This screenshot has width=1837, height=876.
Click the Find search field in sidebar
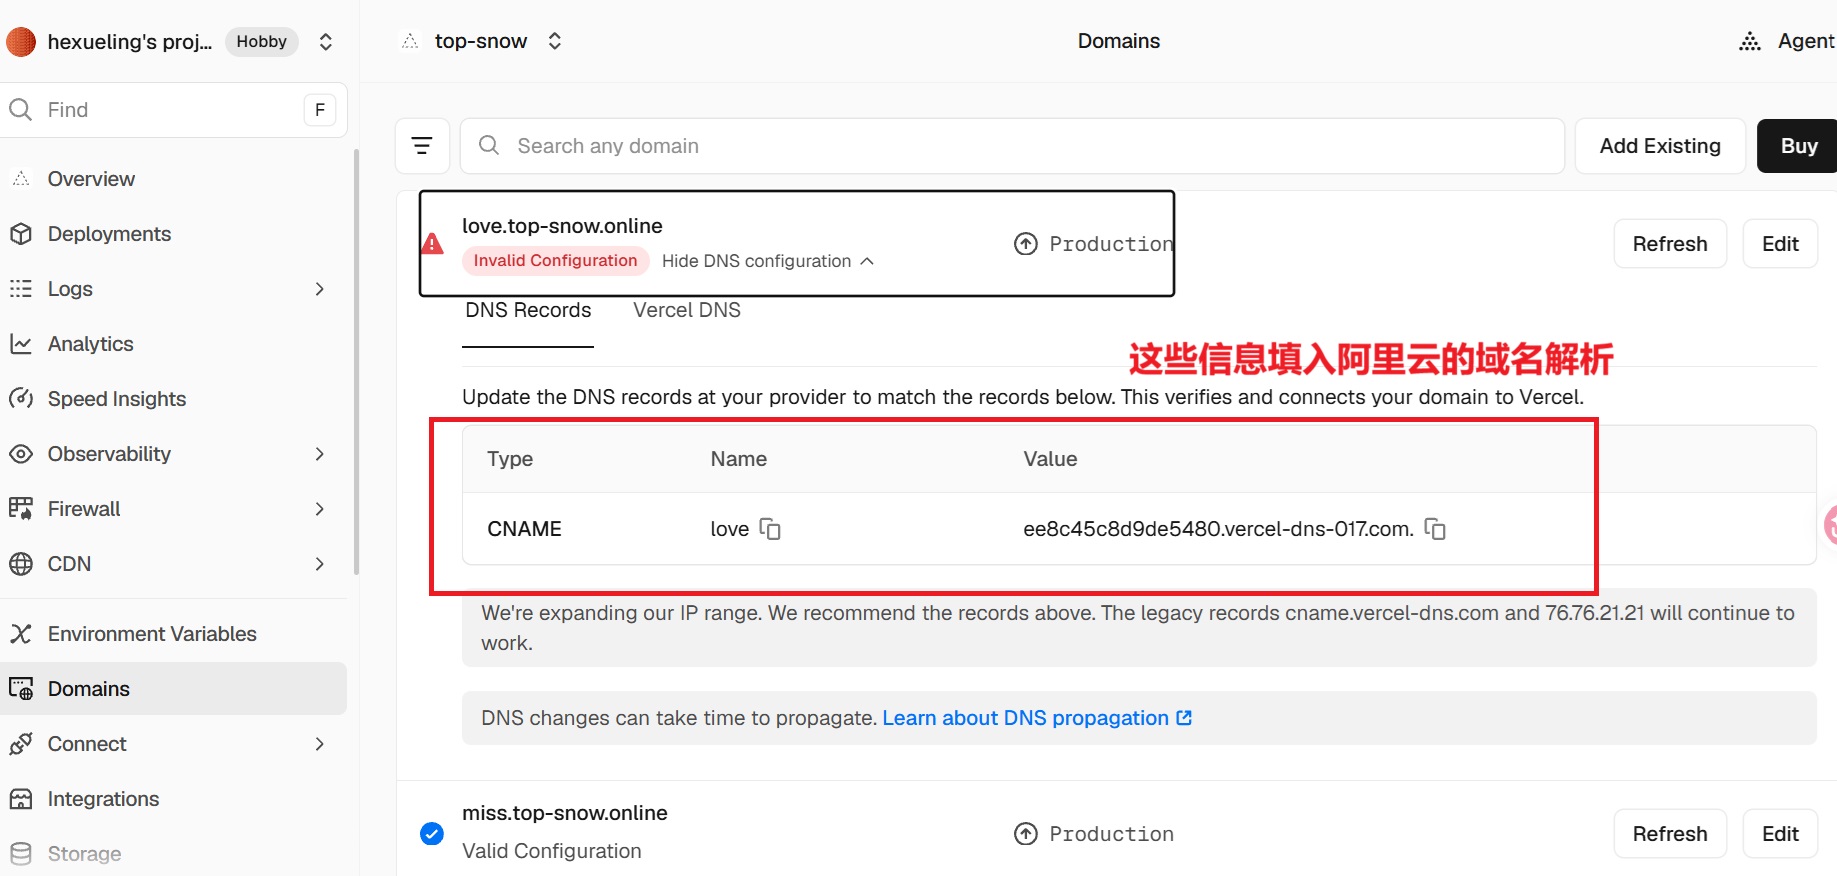point(174,110)
